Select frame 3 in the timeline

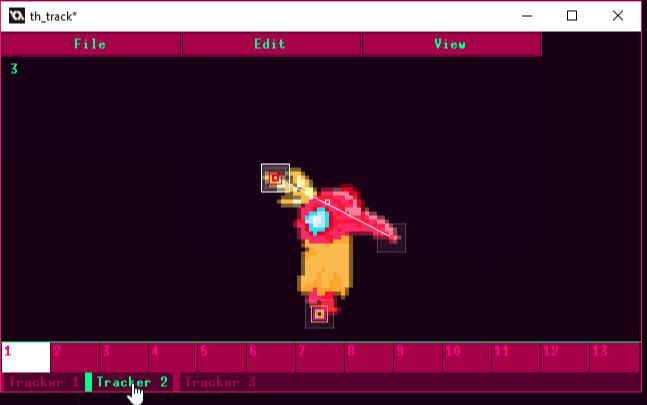click(124, 357)
